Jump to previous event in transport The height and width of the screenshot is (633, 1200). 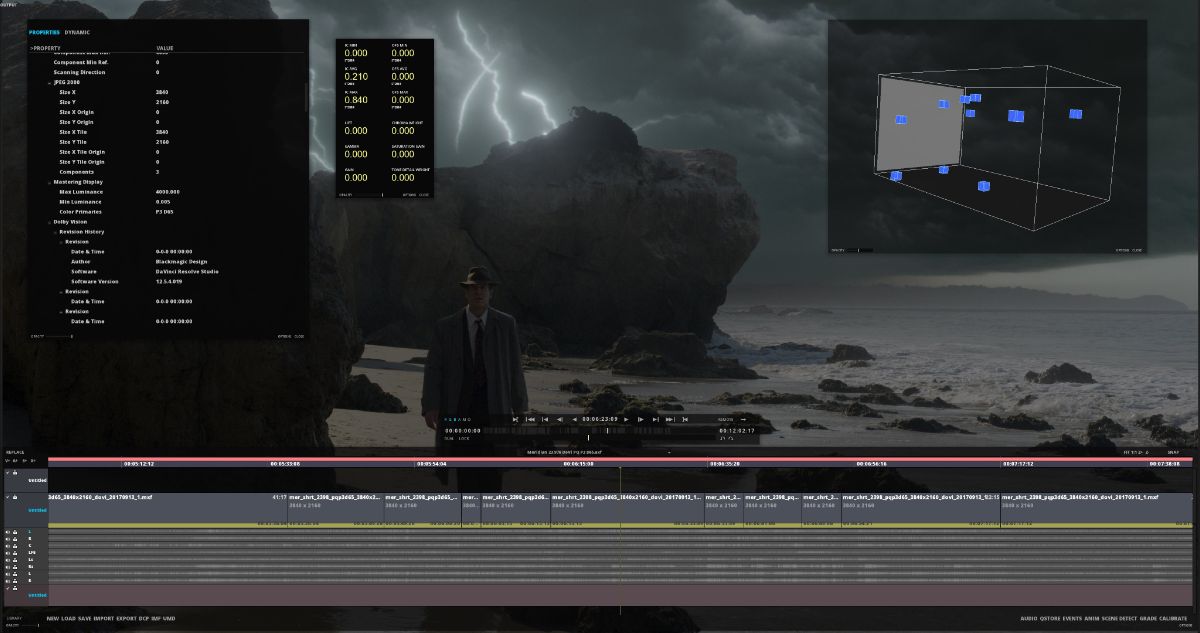click(x=546, y=419)
